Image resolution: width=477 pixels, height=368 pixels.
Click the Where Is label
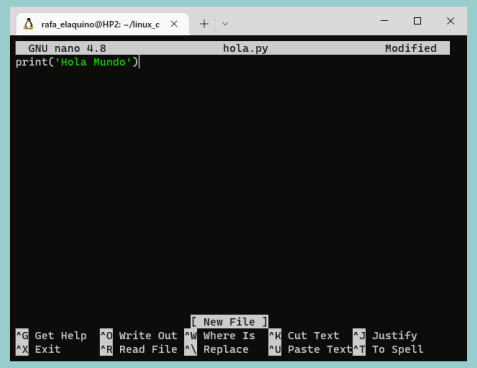point(229,335)
